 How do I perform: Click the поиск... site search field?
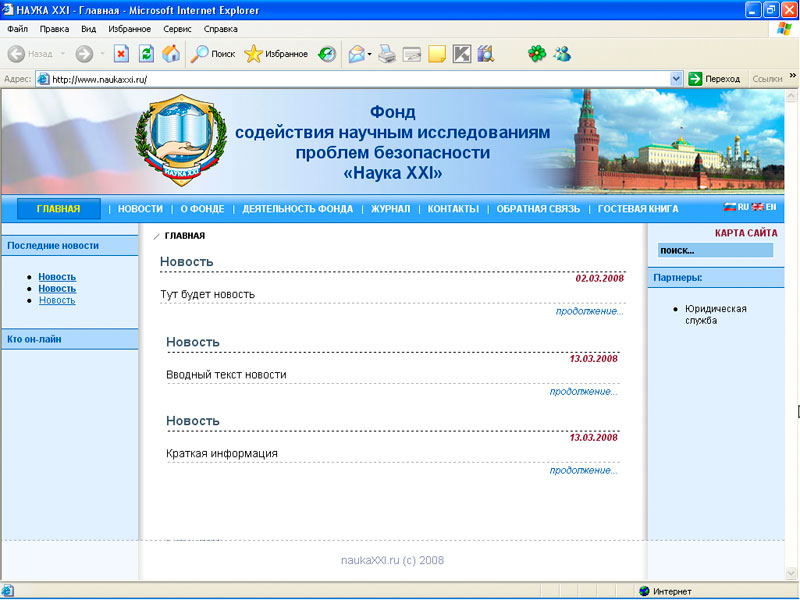(x=714, y=250)
